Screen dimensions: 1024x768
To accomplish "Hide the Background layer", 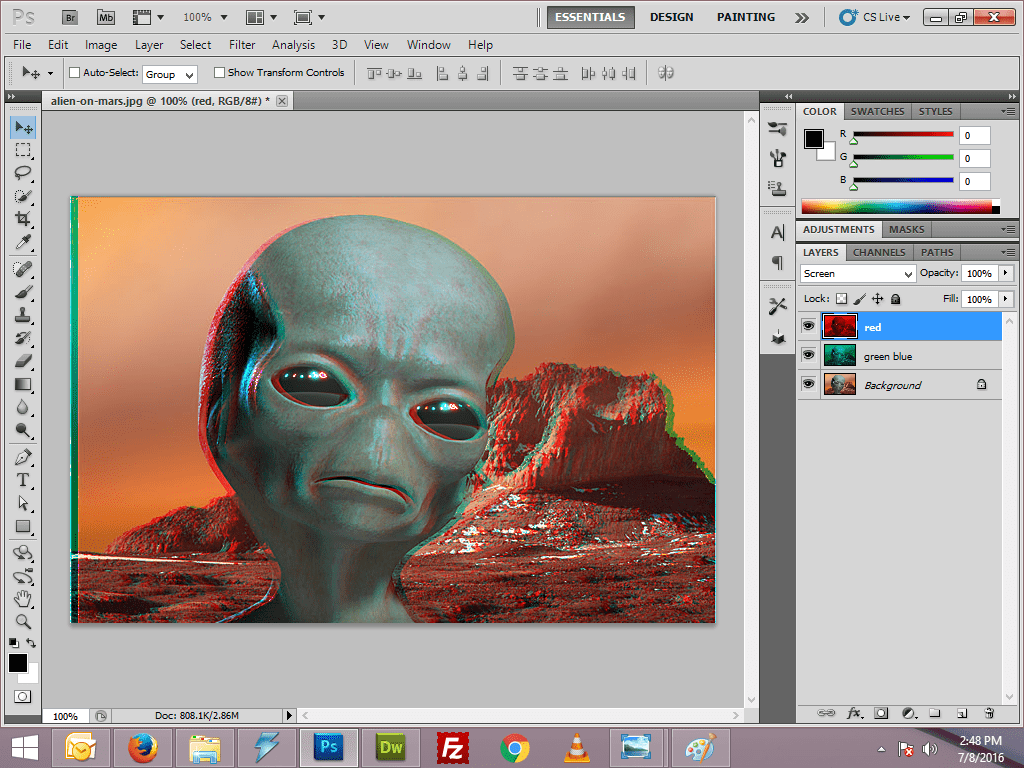I will (808, 384).
